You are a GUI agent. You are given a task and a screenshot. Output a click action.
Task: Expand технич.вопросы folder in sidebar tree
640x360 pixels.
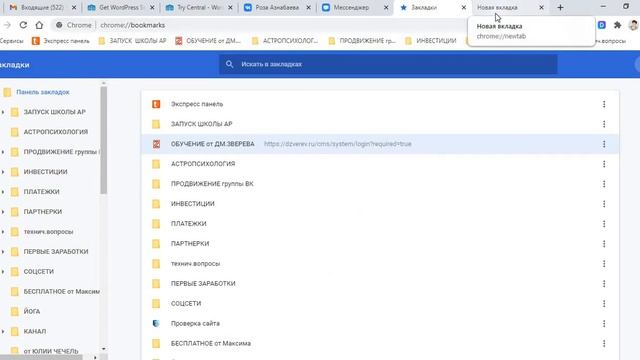point(3,232)
